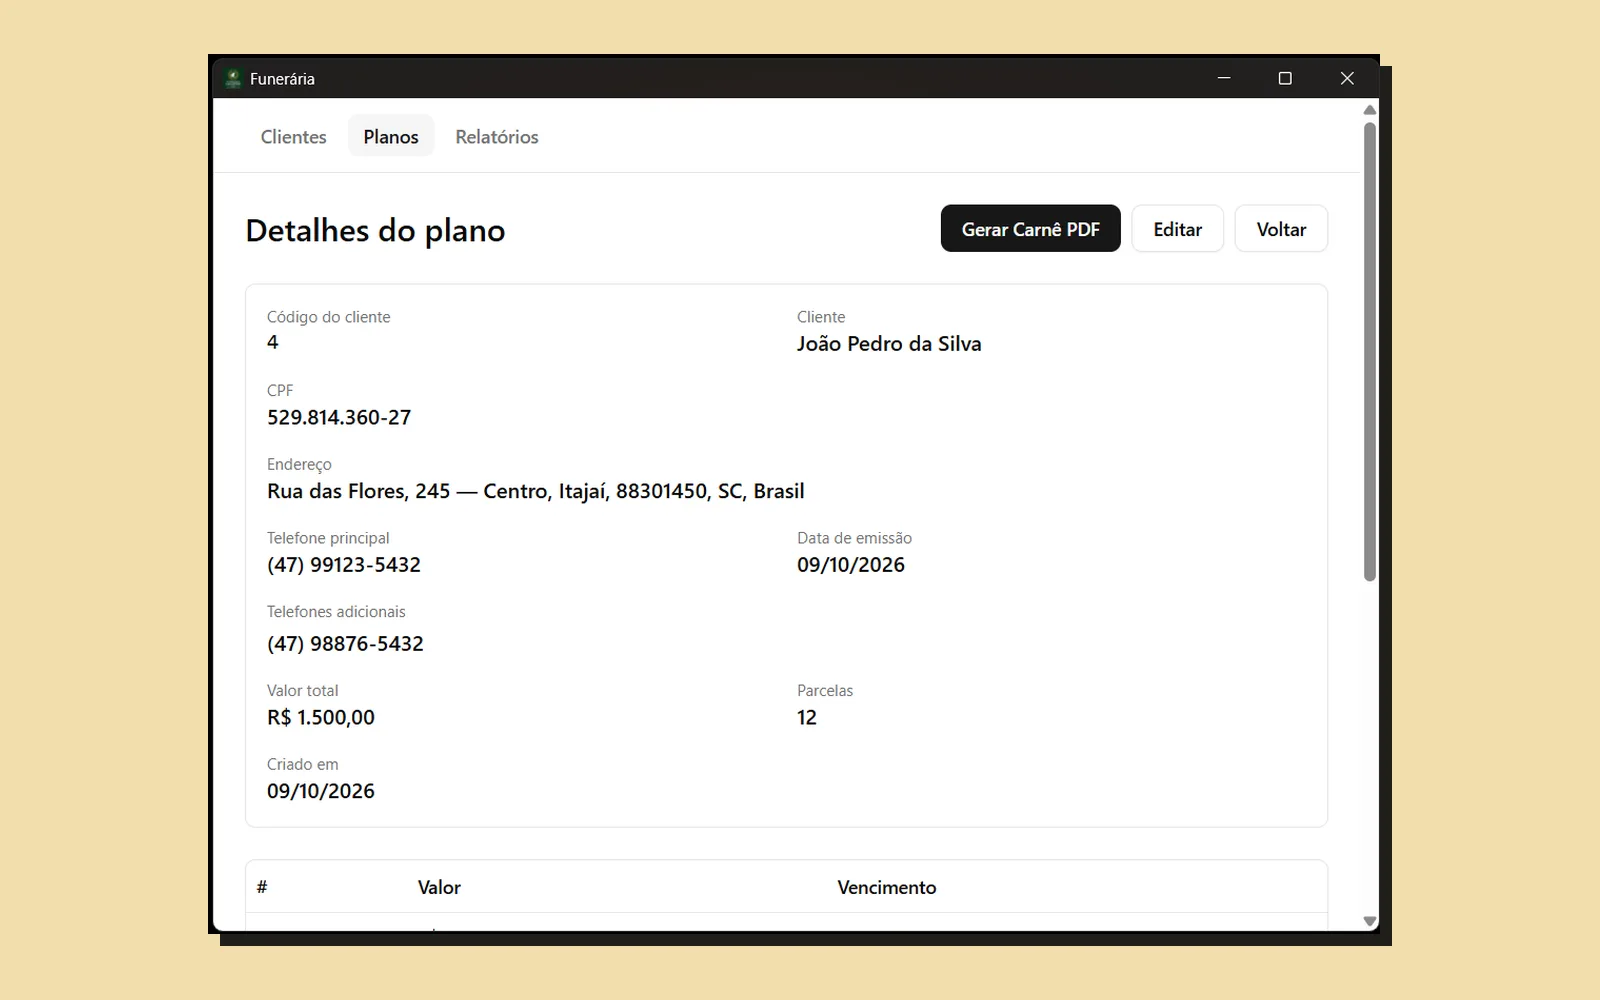Click the Vencimento column header
The width and height of the screenshot is (1600, 1000).
887,887
